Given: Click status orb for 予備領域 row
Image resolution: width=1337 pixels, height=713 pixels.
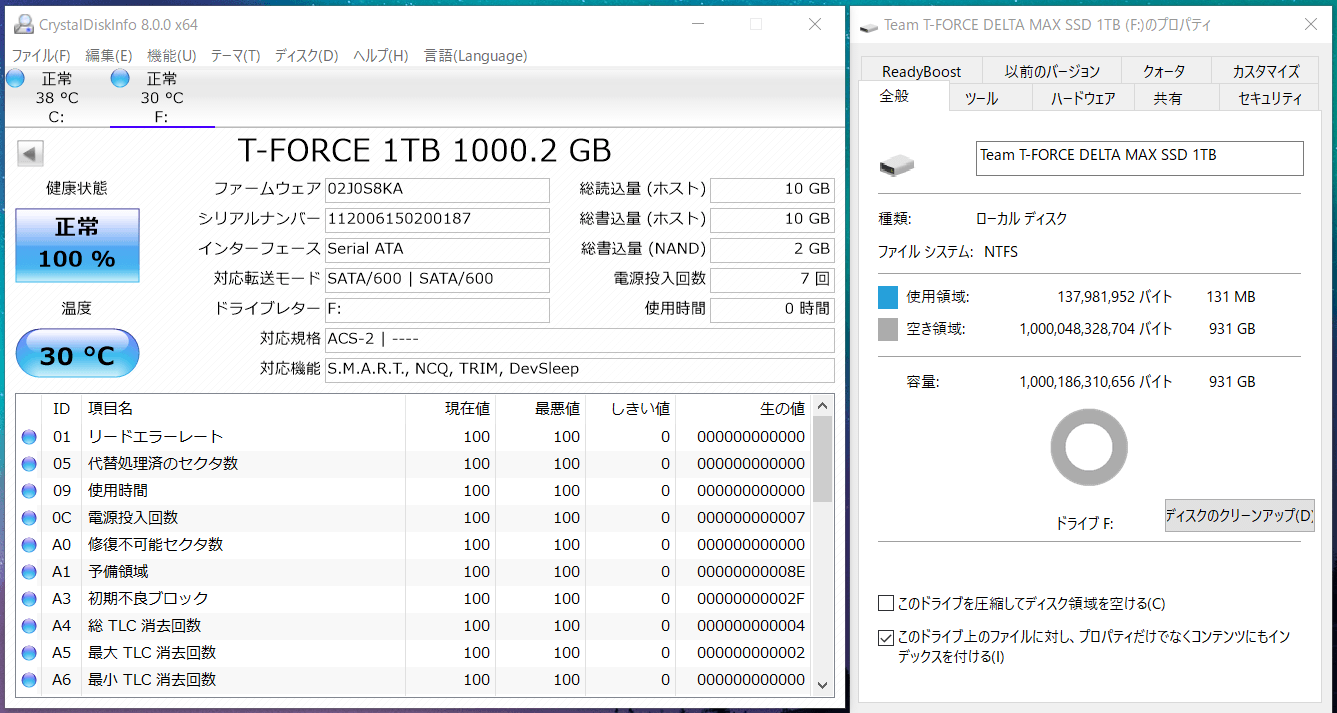Looking at the screenshot, I should pyautogui.click(x=28, y=571).
